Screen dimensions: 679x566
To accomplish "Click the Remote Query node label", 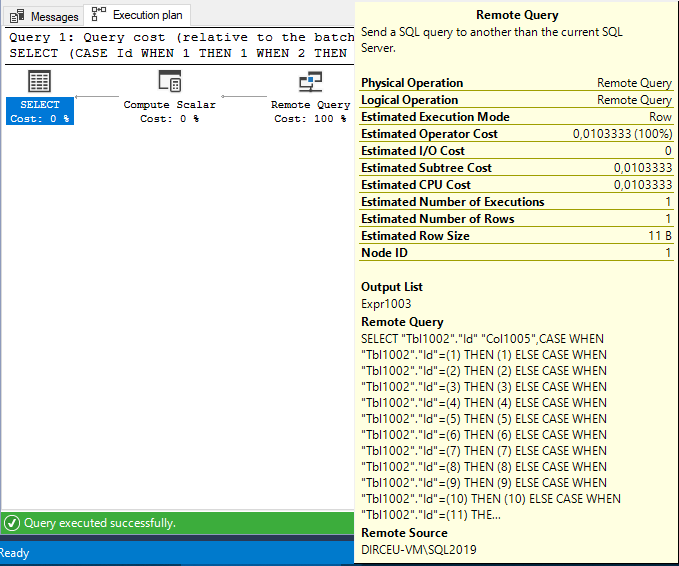I will 310,105.
